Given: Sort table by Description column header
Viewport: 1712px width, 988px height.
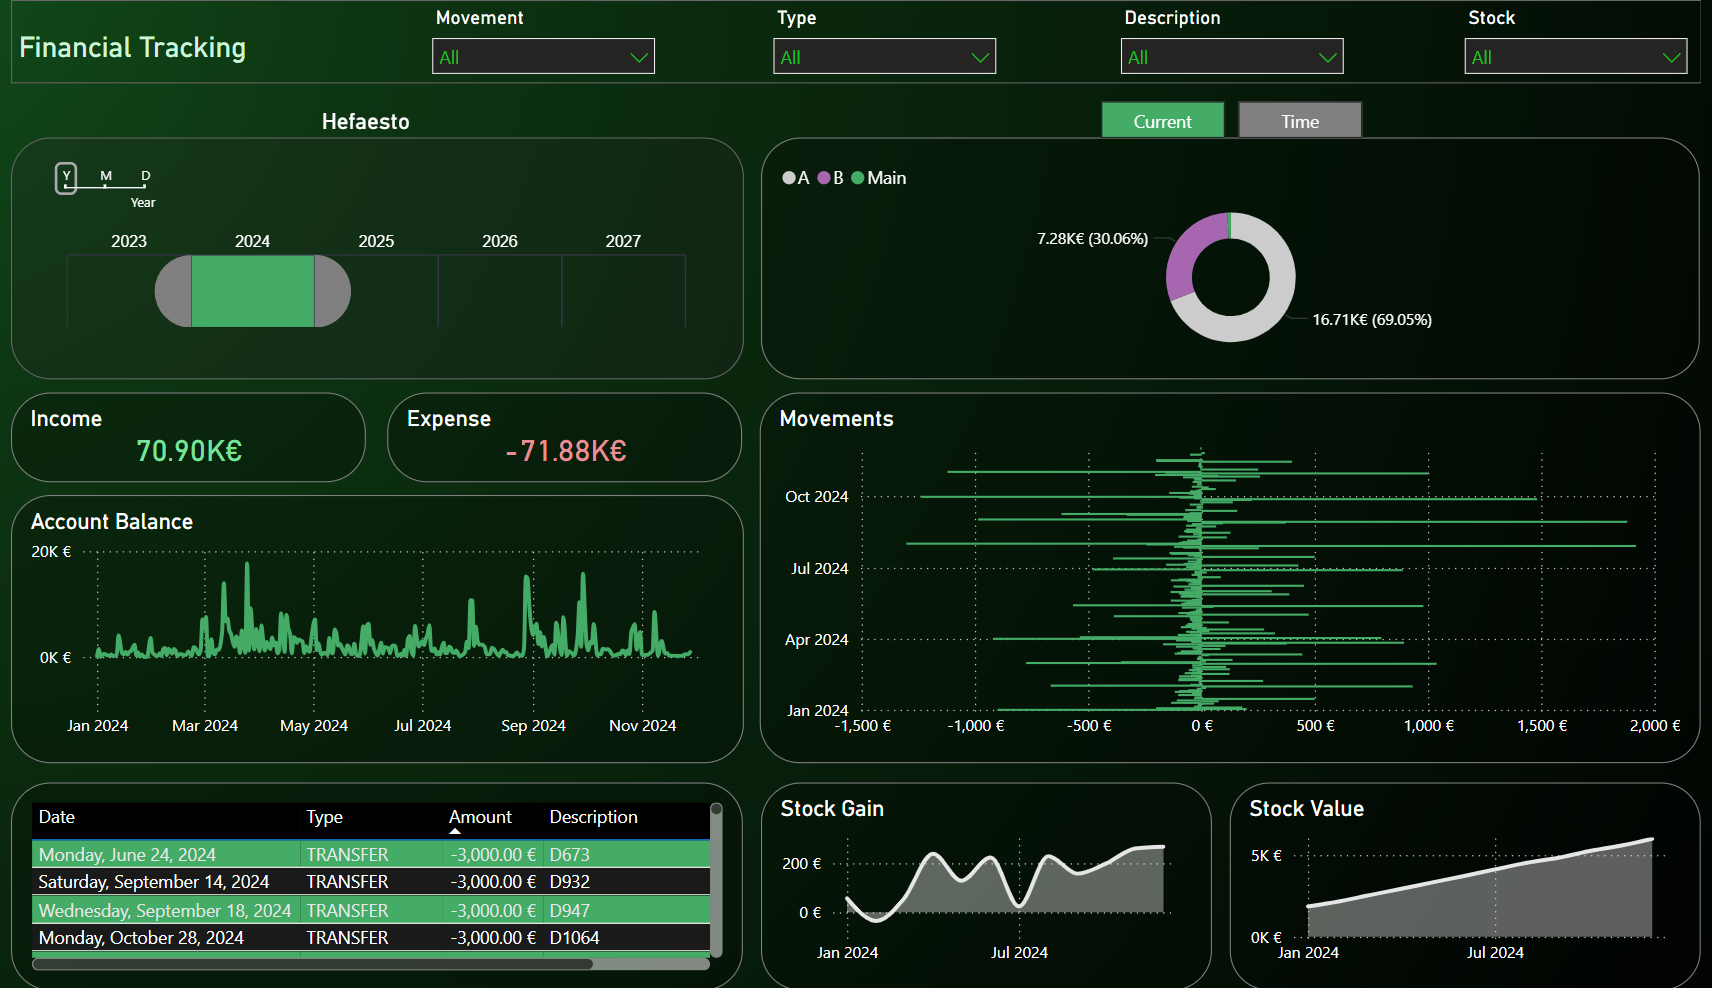Looking at the screenshot, I should coord(594,817).
